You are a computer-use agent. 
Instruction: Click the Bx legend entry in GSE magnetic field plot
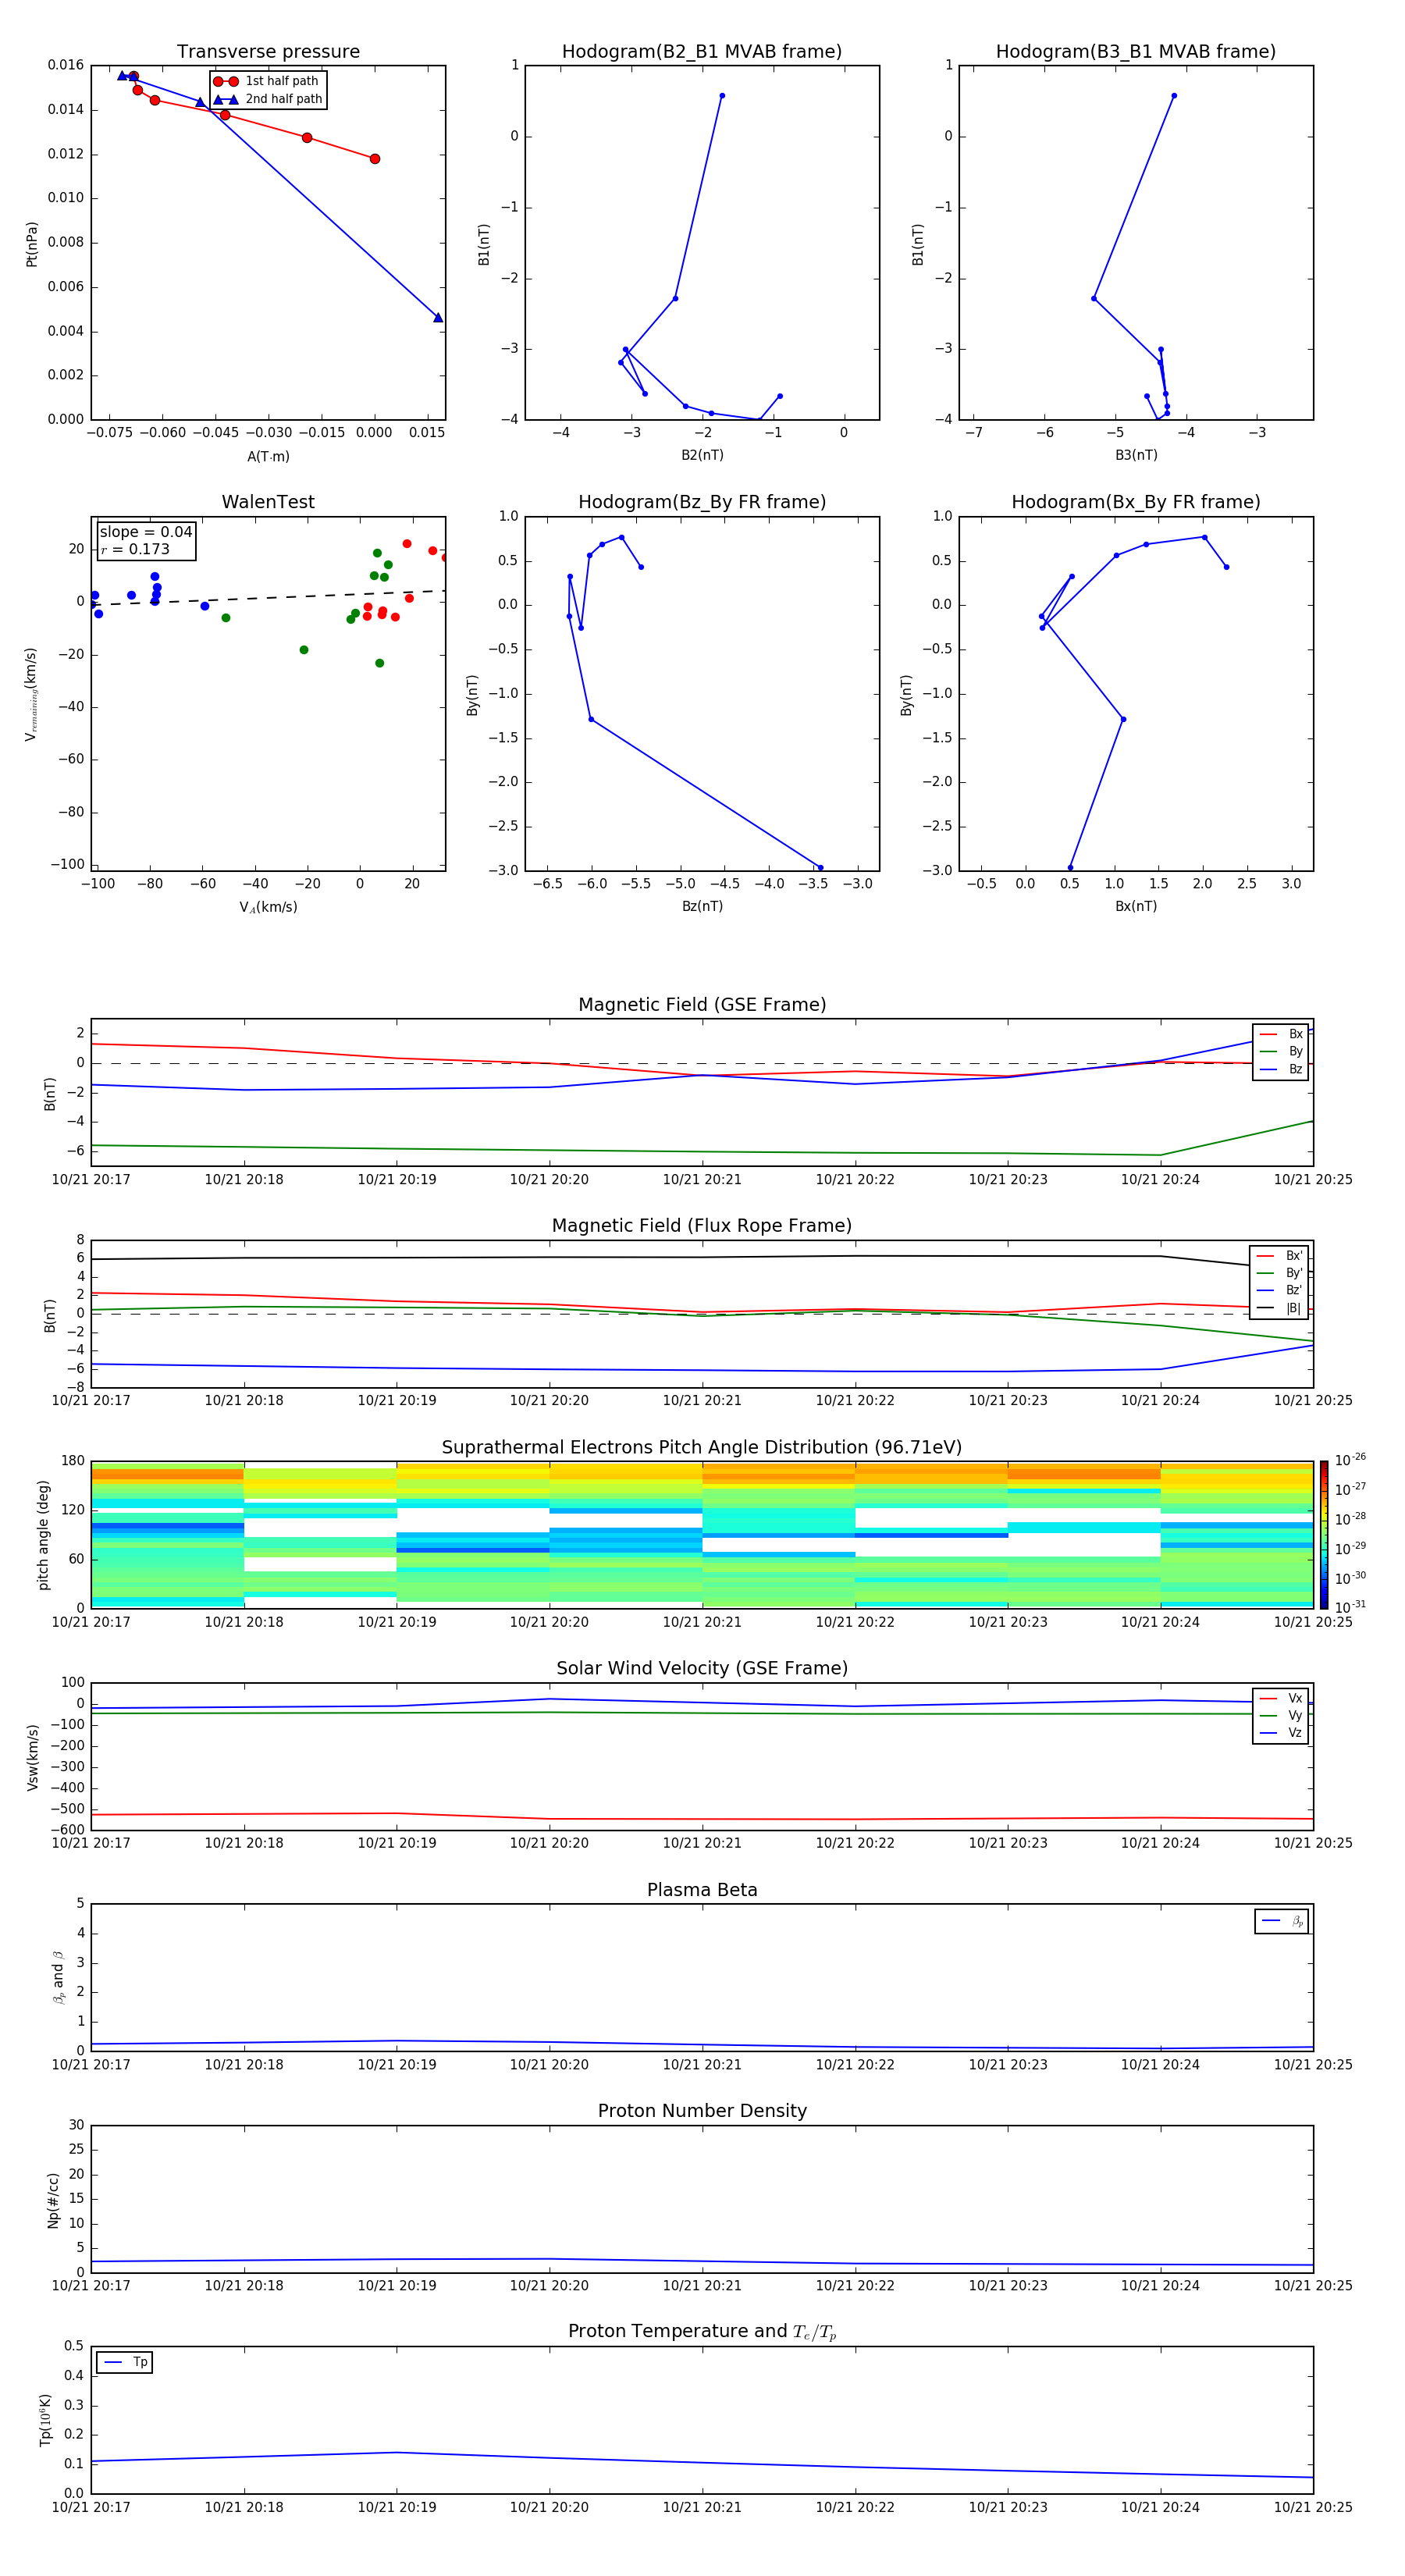pyautogui.click(x=1281, y=1034)
